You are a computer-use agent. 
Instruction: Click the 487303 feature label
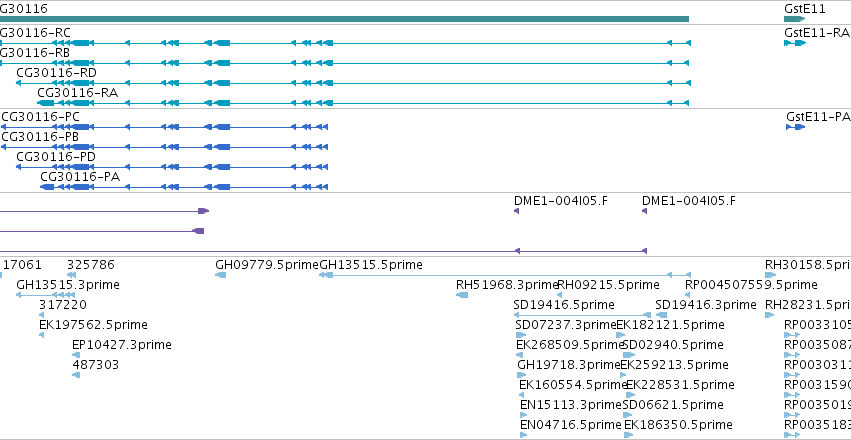pyautogui.click(x=96, y=365)
